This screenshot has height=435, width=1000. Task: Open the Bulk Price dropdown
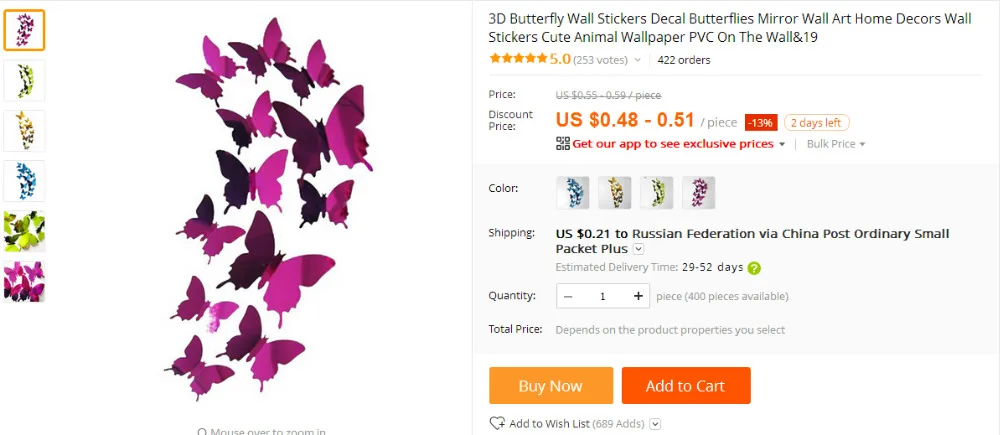835,144
